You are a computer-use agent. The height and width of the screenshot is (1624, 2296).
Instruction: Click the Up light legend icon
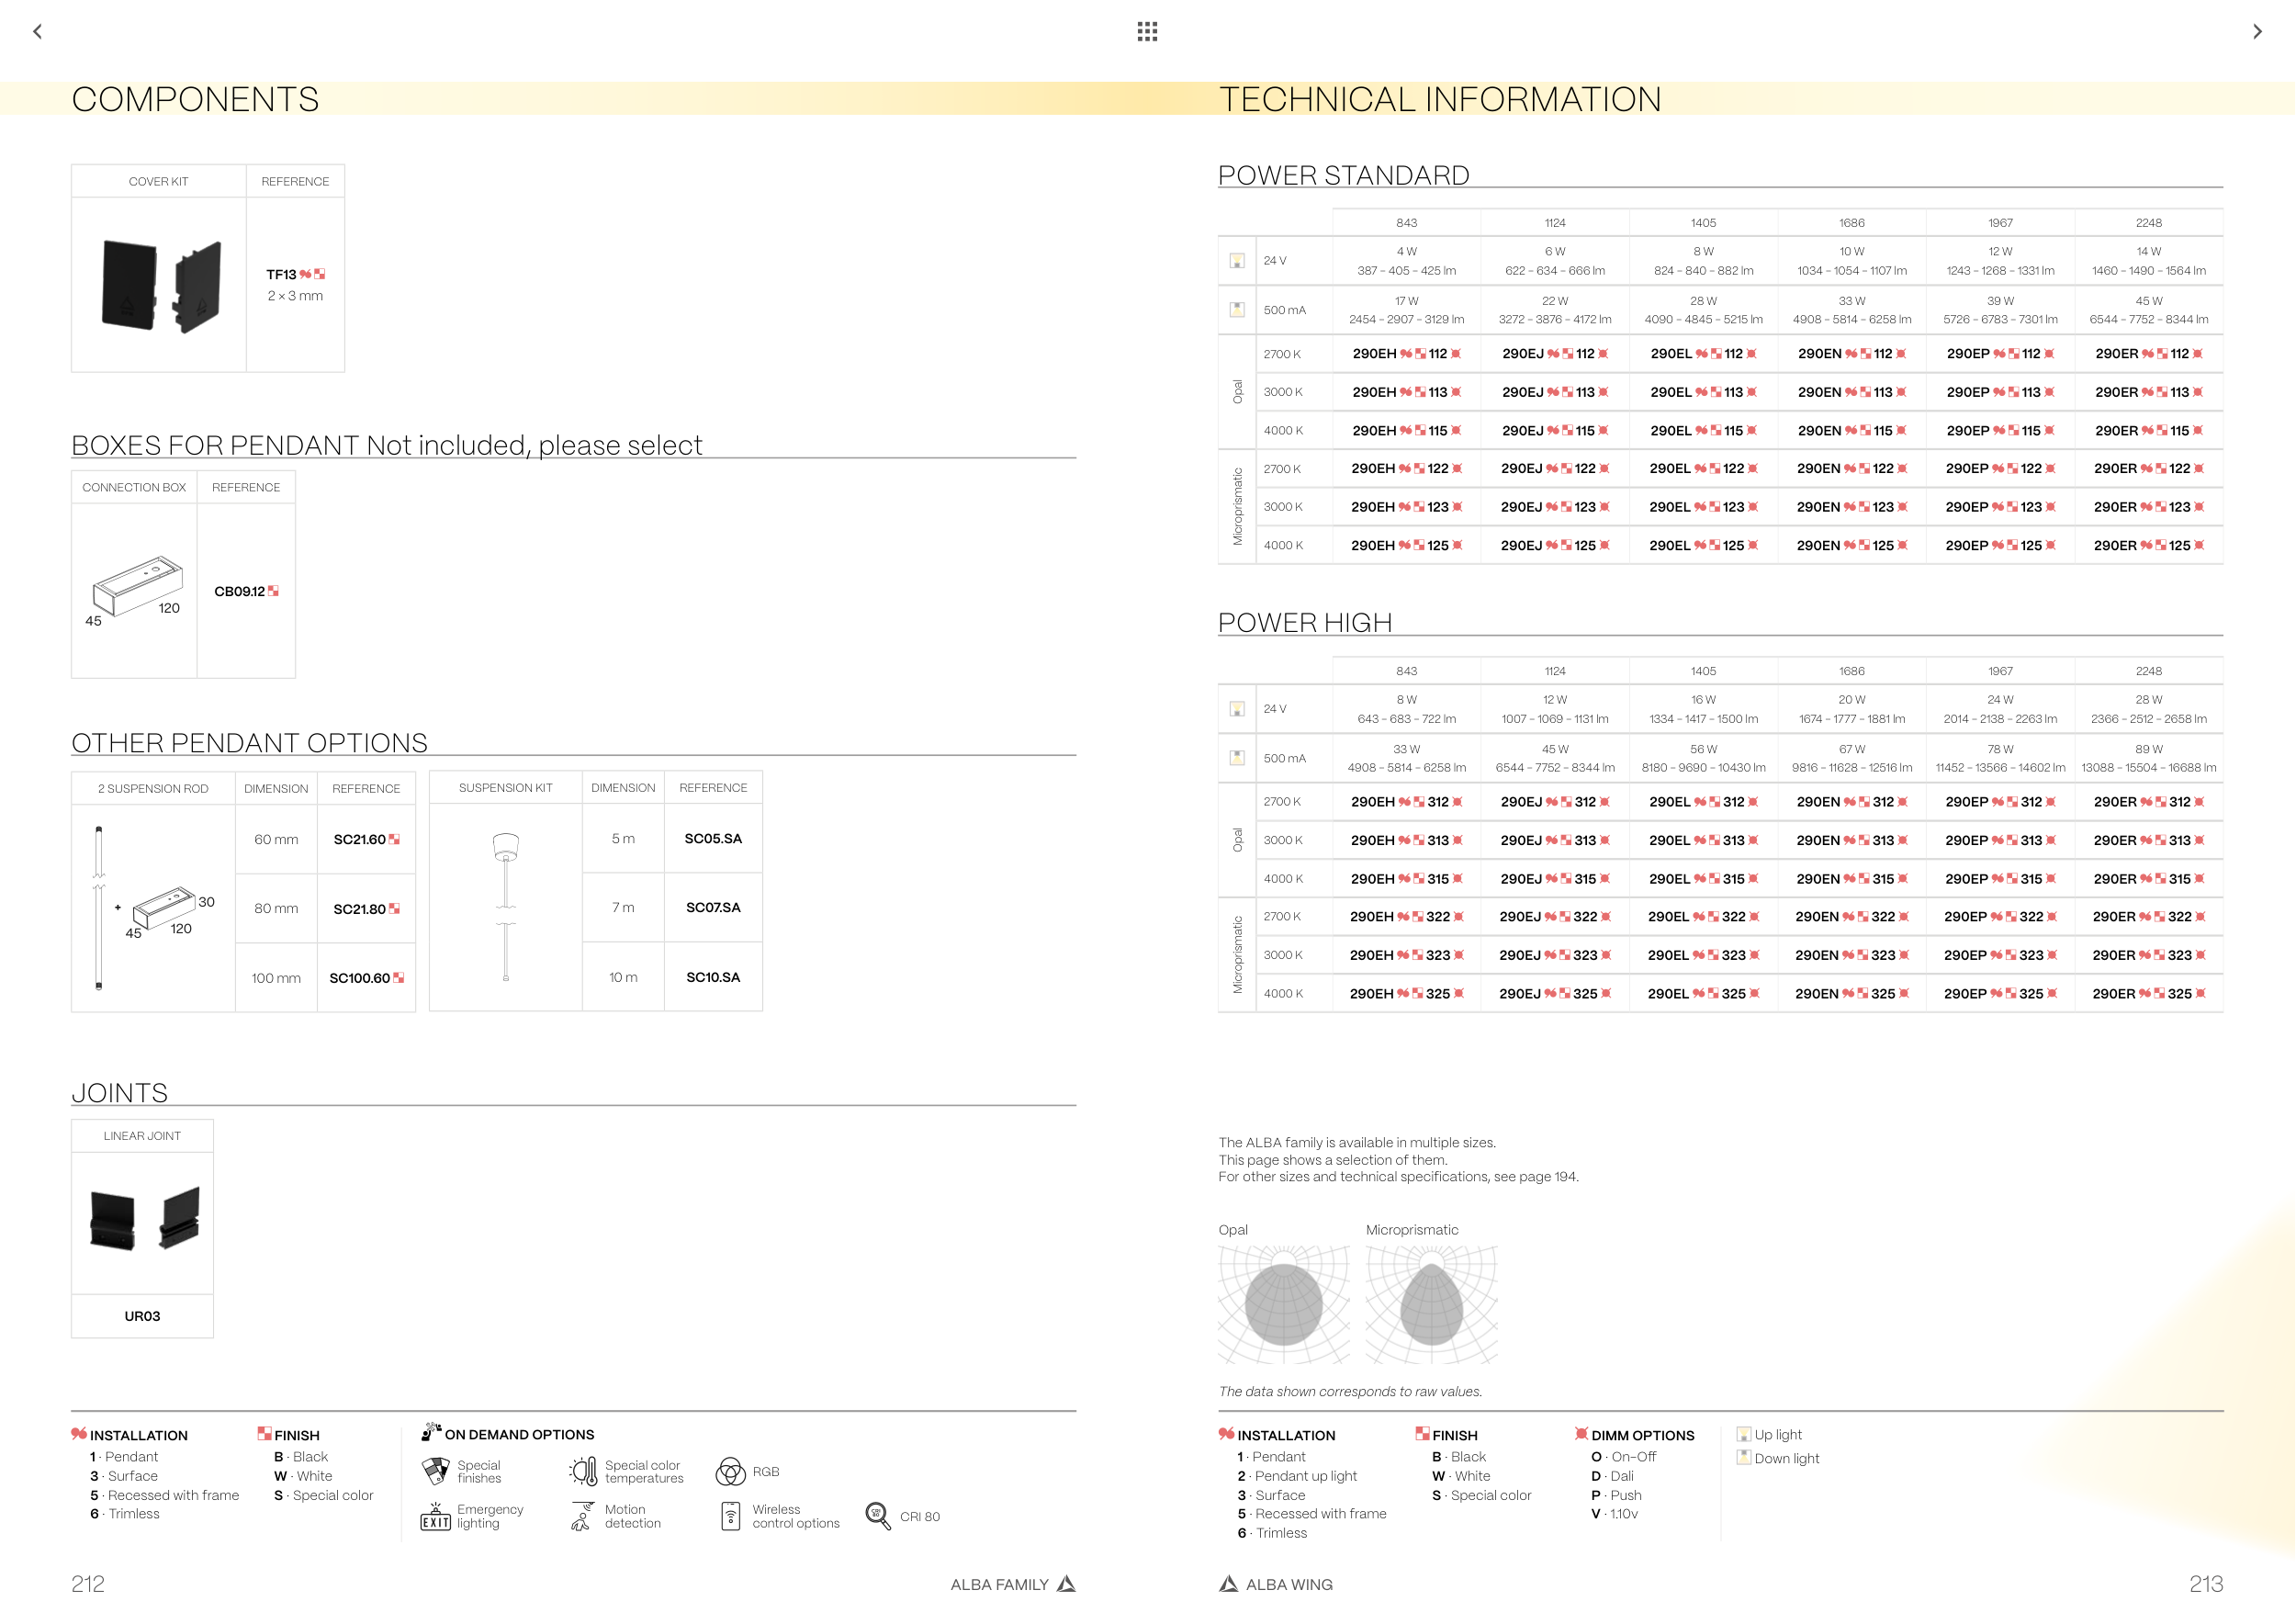point(1744,1435)
